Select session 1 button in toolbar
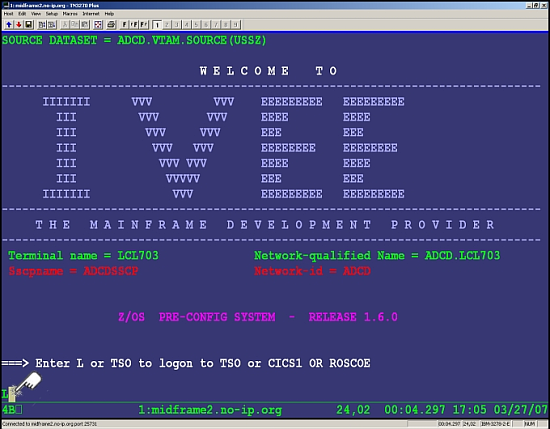This screenshot has height=429, width=550. pyautogui.click(x=157, y=25)
